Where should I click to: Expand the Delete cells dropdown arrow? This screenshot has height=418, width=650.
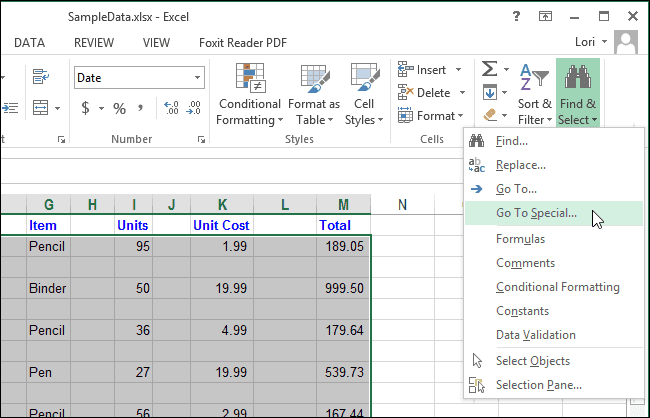point(460,93)
